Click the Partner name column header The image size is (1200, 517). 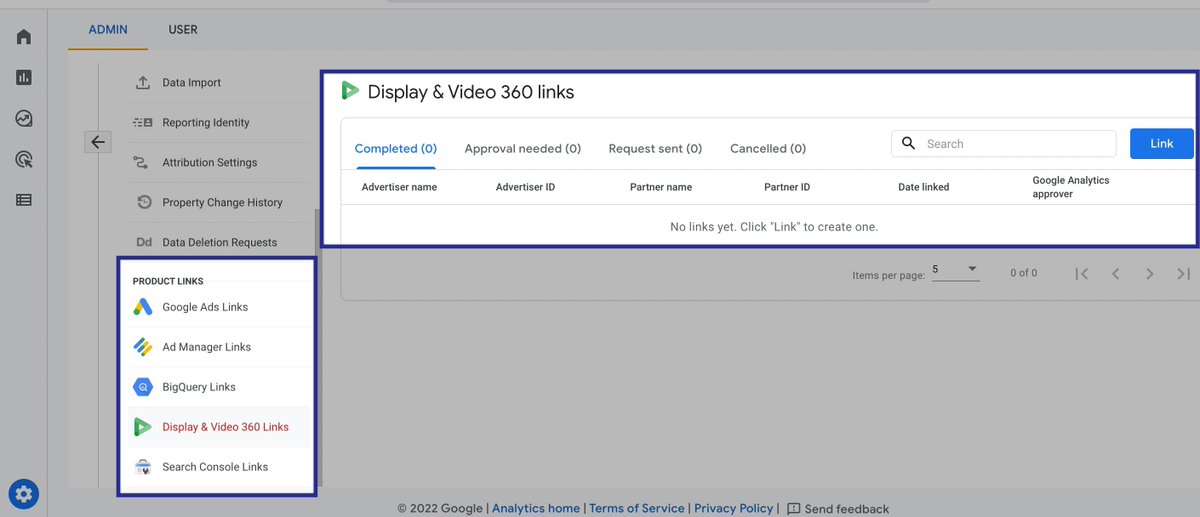661,187
